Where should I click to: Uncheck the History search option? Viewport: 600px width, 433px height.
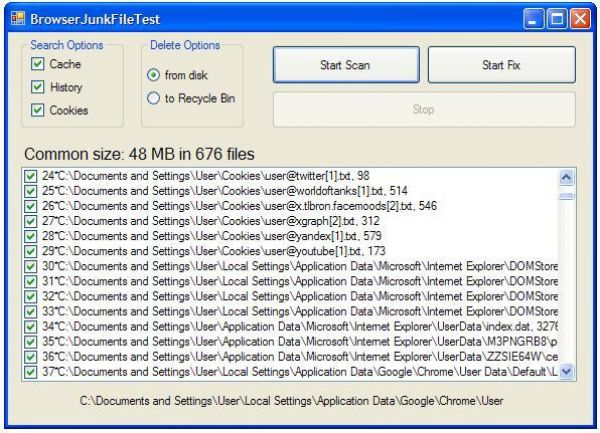click(x=38, y=88)
